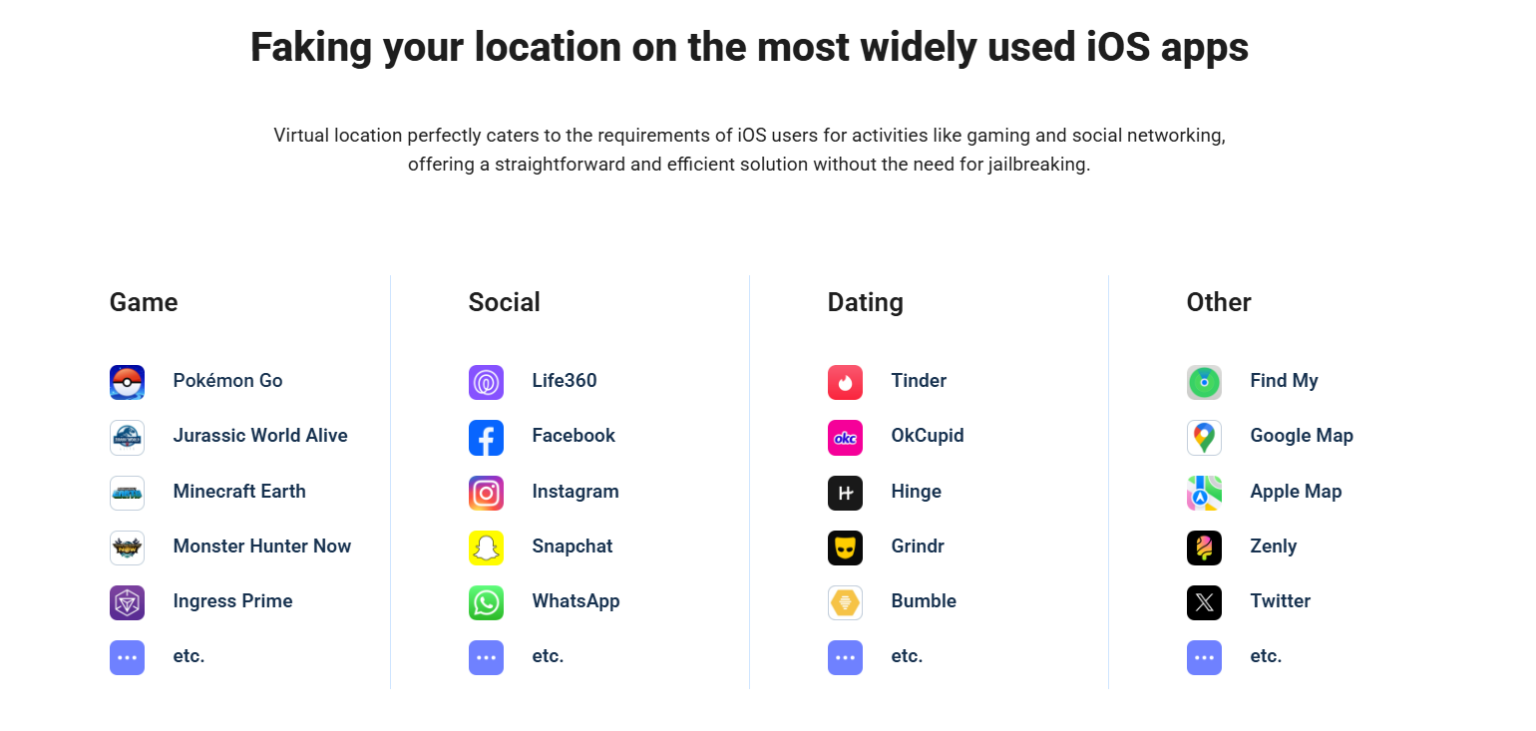This screenshot has height=731, width=1536.
Task: Click the Google Map pin icon
Action: pos(1204,437)
